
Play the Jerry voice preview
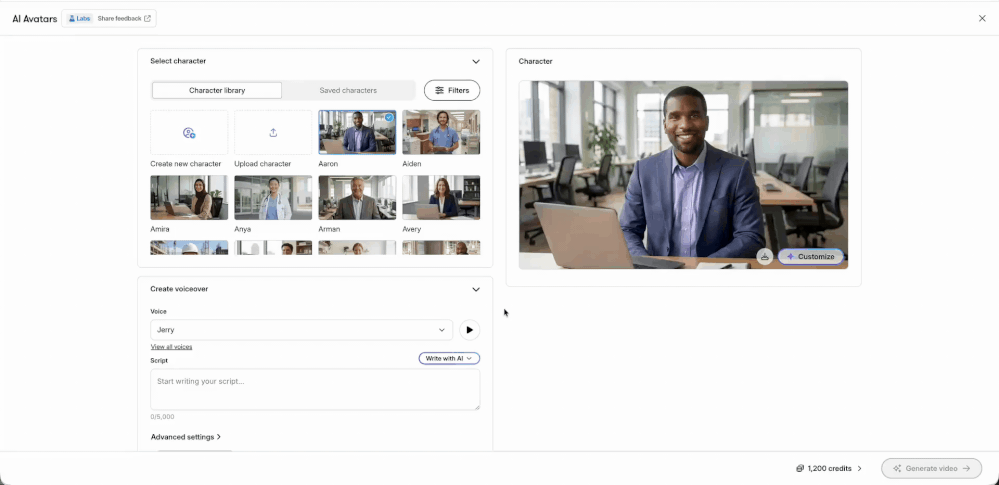tap(470, 330)
